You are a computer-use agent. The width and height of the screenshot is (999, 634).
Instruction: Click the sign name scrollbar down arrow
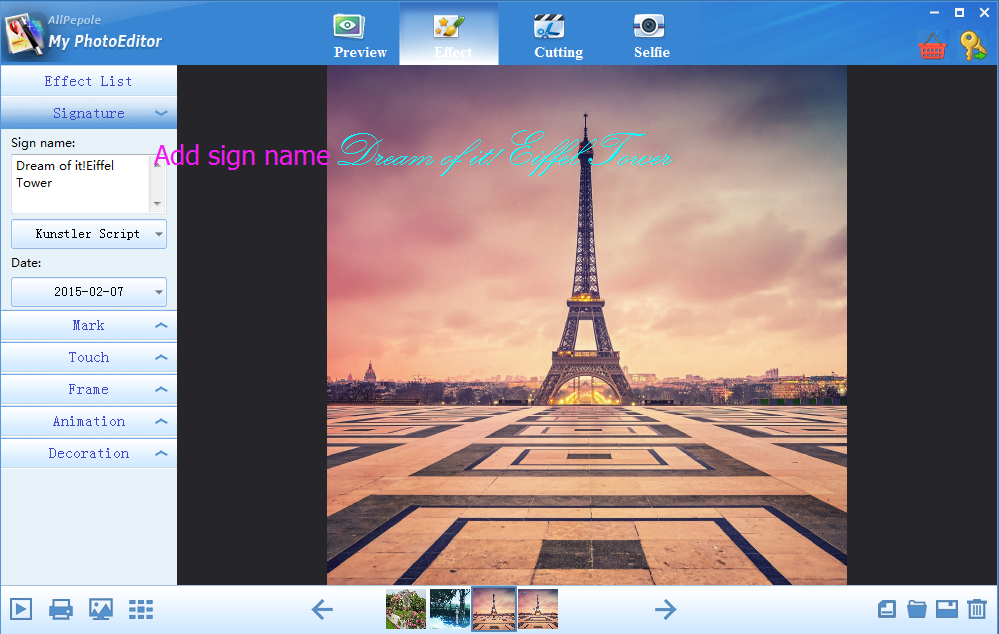pyautogui.click(x=157, y=204)
